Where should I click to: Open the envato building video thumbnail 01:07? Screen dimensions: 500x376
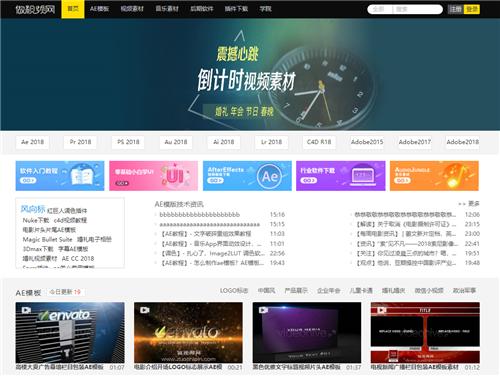tap(70, 333)
